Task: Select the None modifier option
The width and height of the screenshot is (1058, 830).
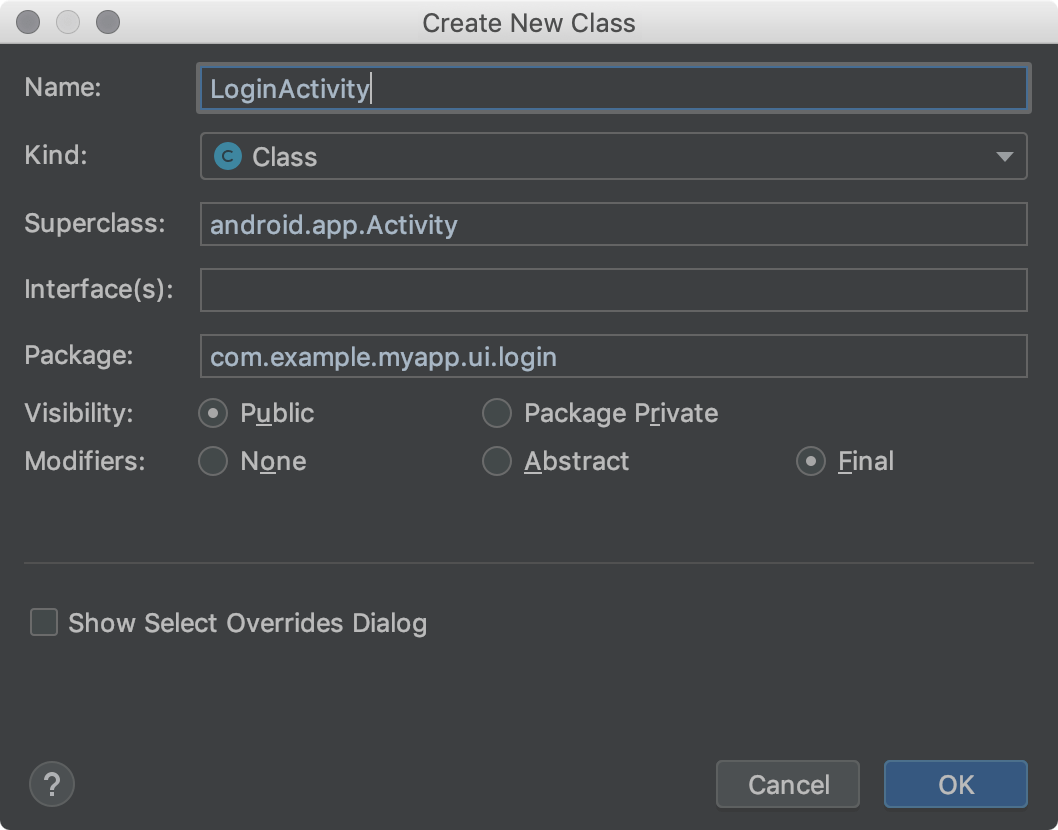Action: (212, 461)
